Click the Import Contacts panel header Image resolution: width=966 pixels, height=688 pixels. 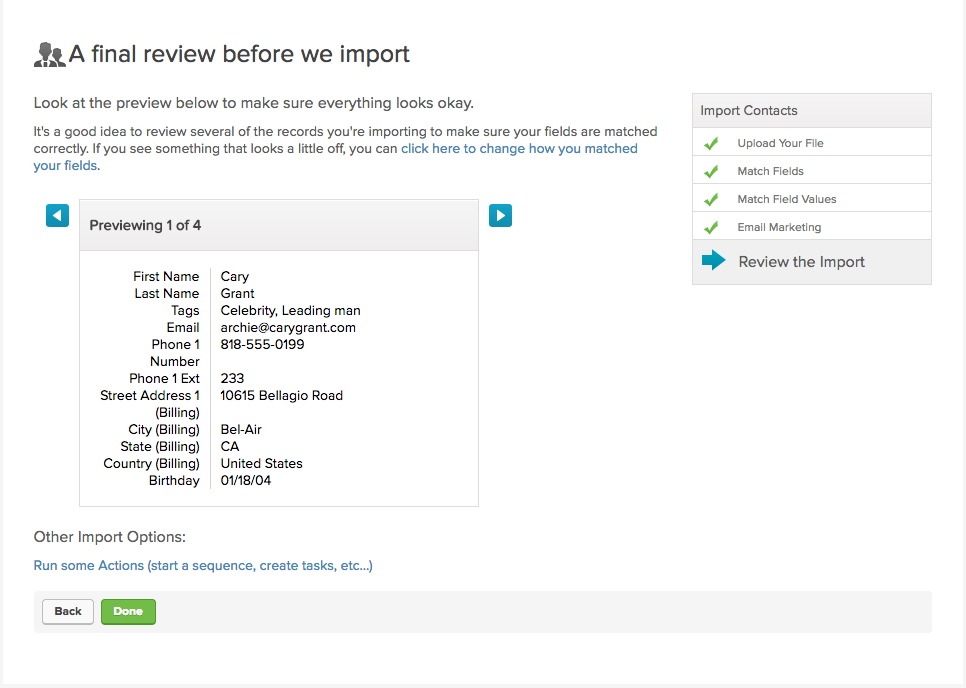pyautogui.click(x=811, y=111)
